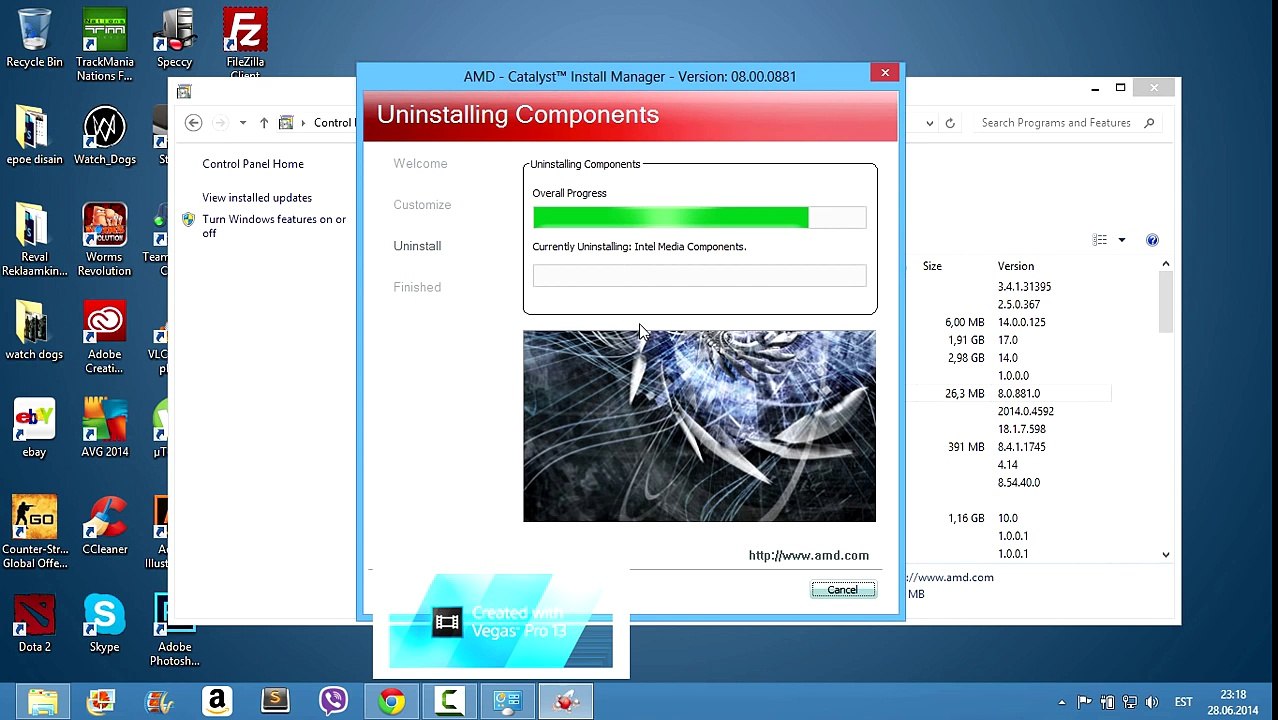The height and width of the screenshot is (720, 1278).
Task: Open address bar history dropdown
Action: click(930, 123)
